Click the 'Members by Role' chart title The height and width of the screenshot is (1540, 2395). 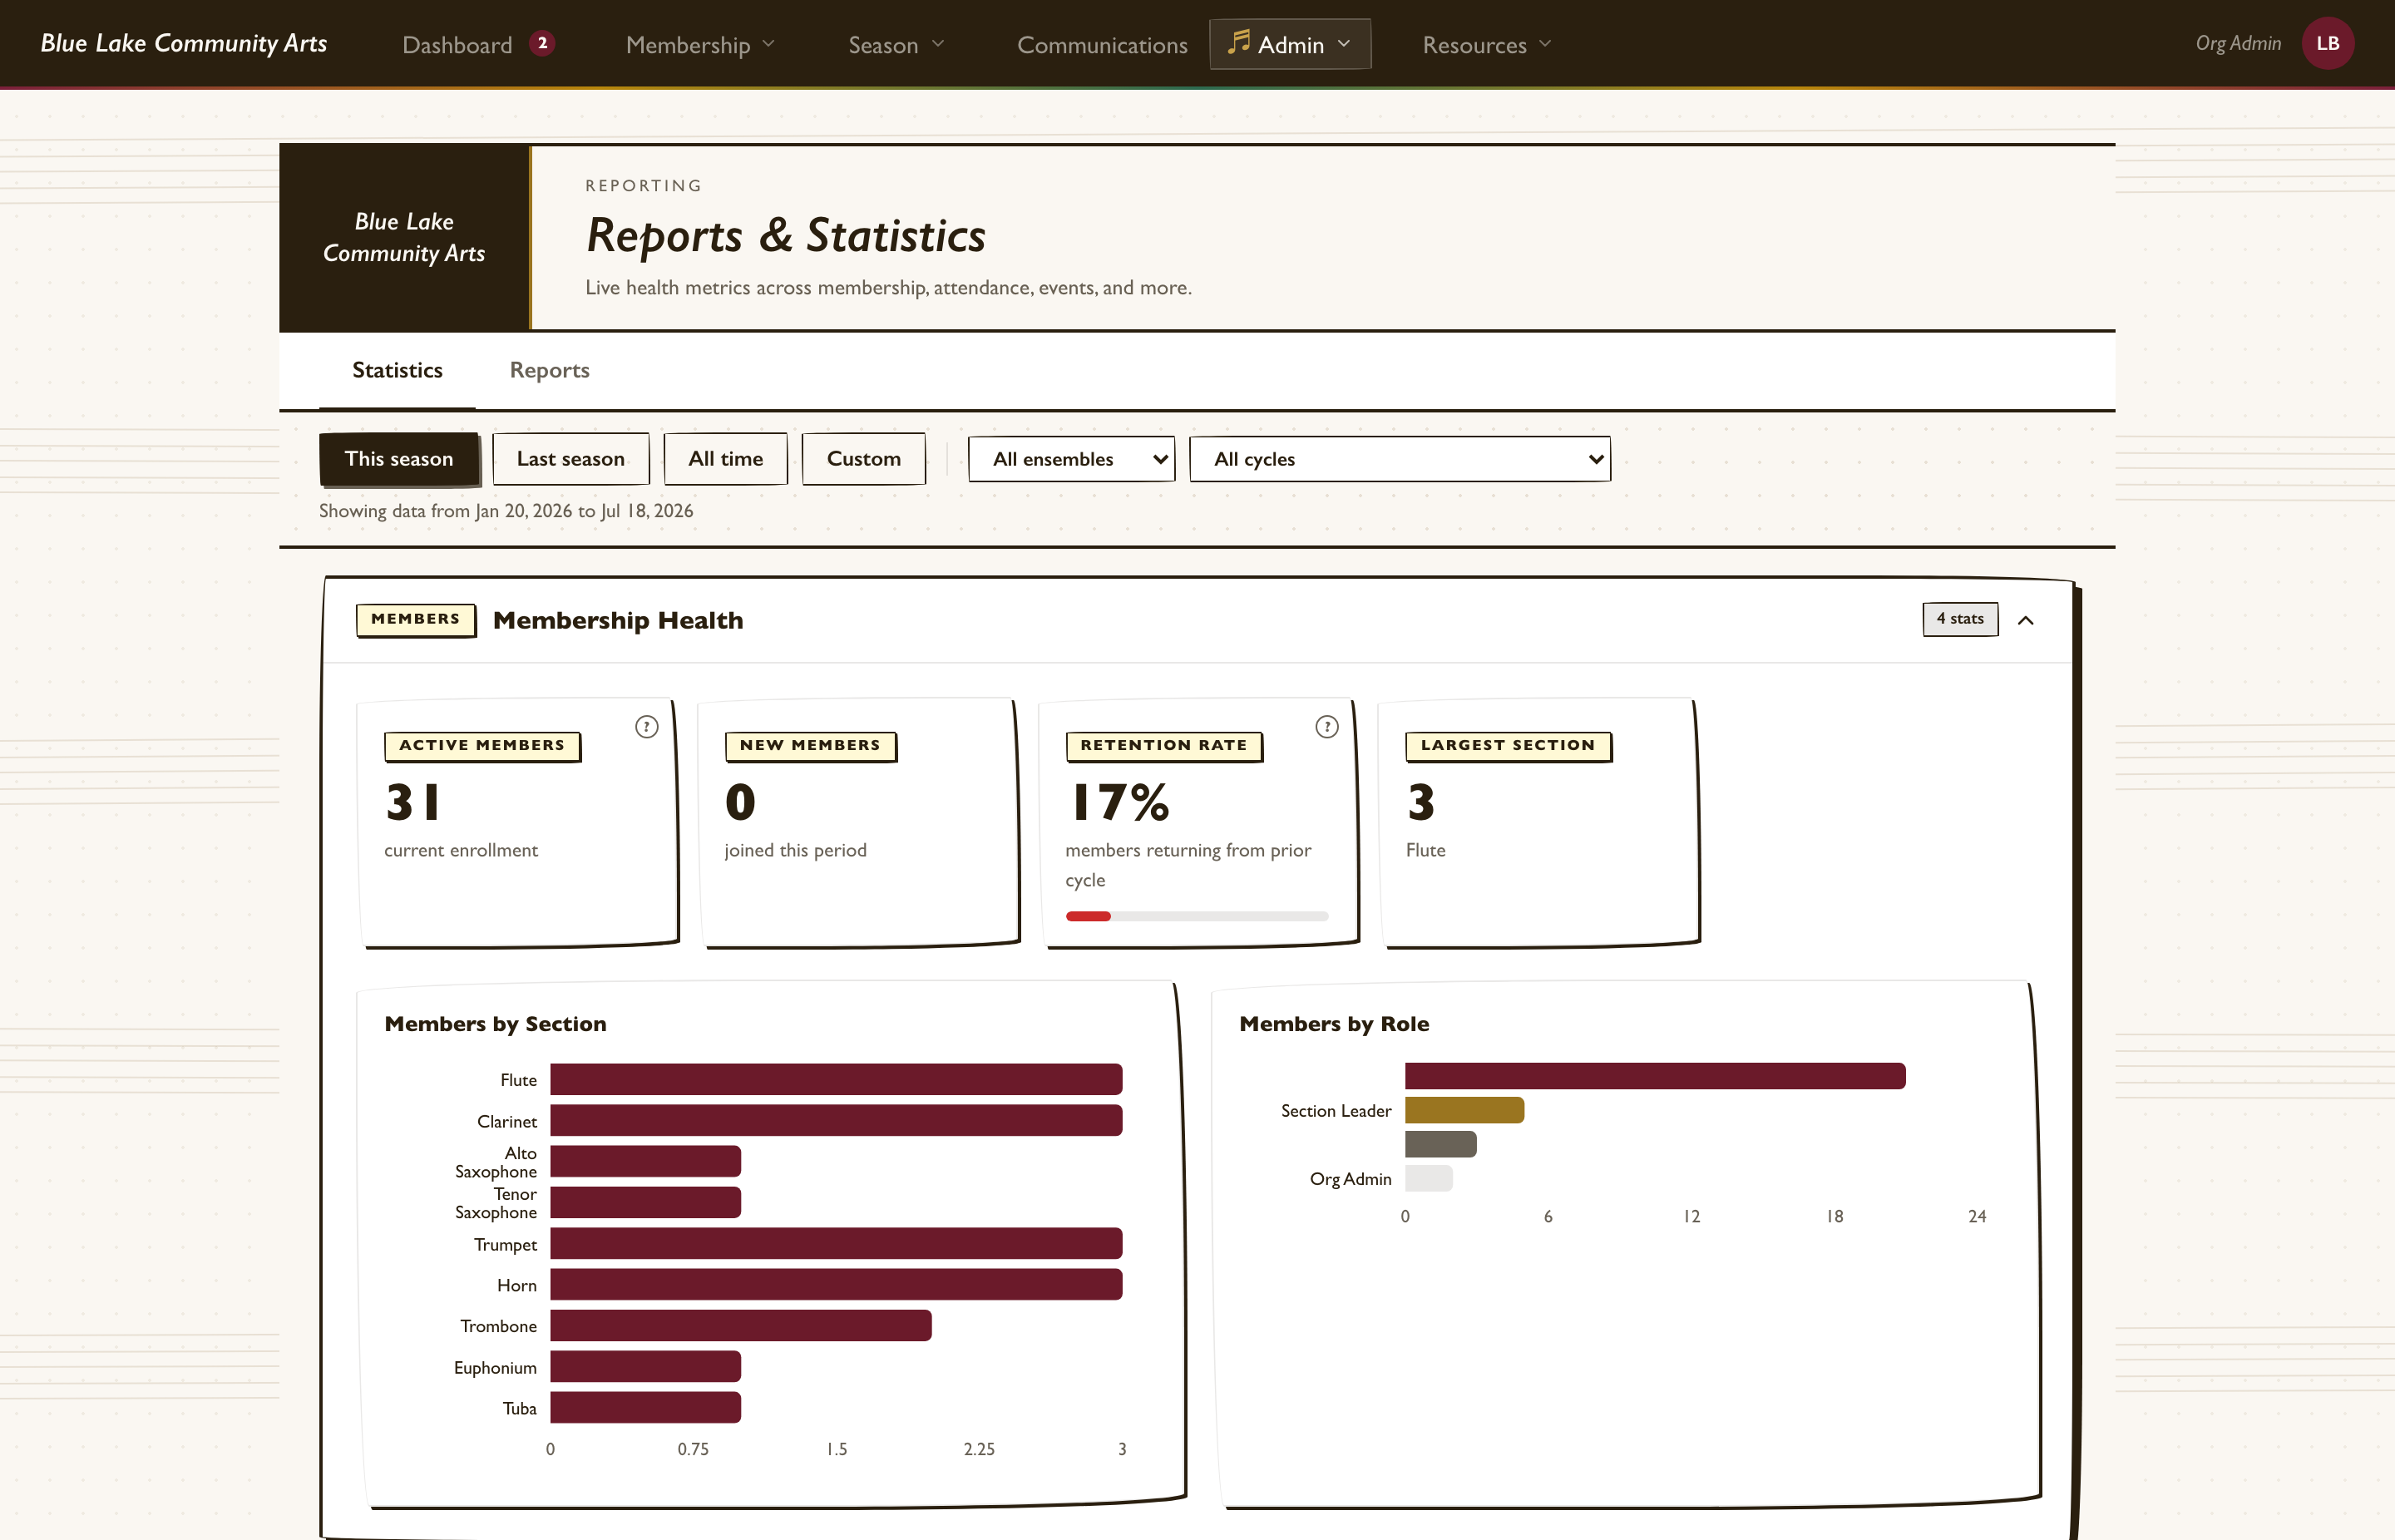click(x=1334, y=1024)
